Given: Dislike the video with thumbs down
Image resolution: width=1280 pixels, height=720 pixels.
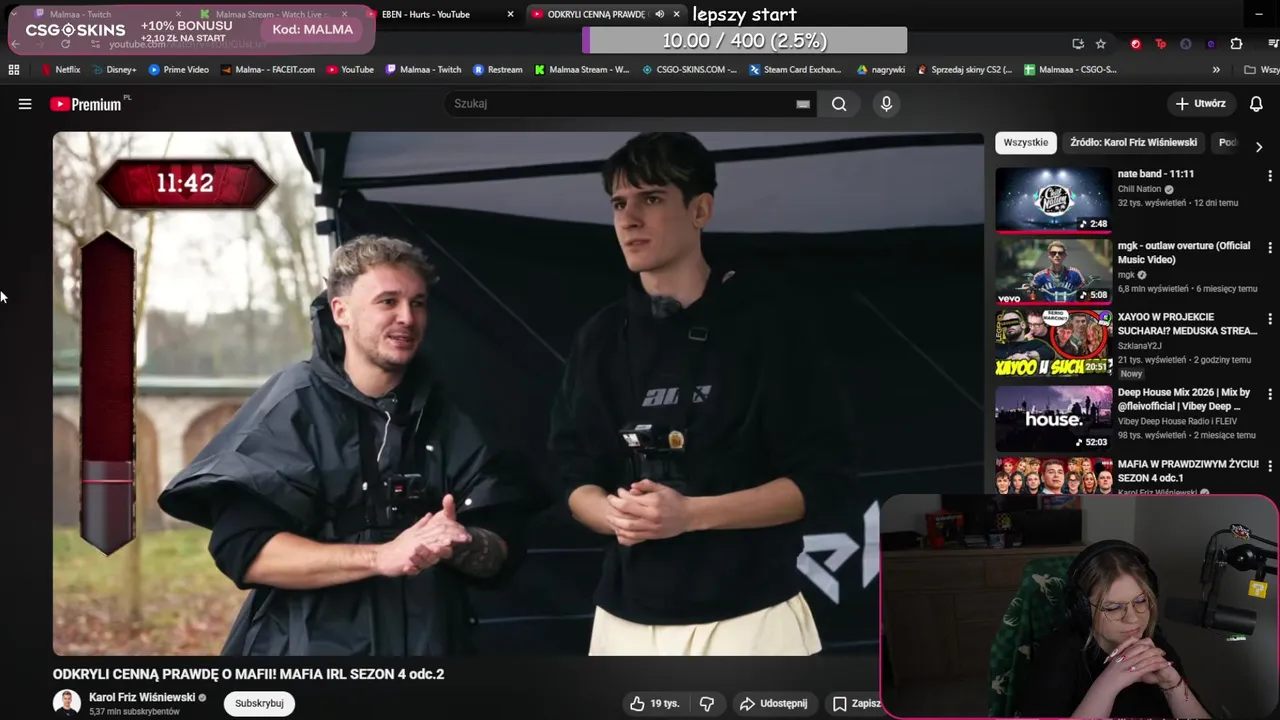Looking at the screenshot, I should (707, 704).
